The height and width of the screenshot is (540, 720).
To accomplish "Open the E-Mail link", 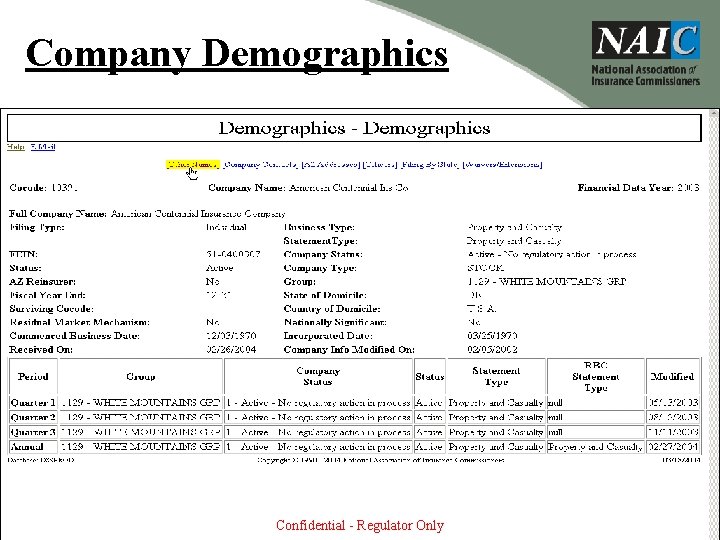I will (43, 147).
